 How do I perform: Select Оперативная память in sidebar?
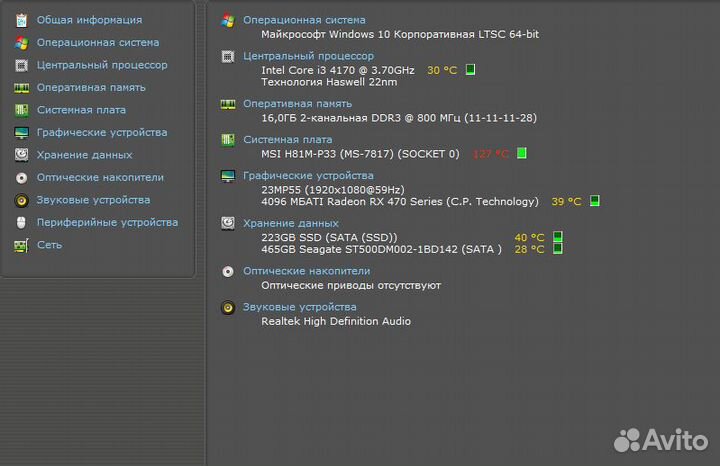coord(91,88)
